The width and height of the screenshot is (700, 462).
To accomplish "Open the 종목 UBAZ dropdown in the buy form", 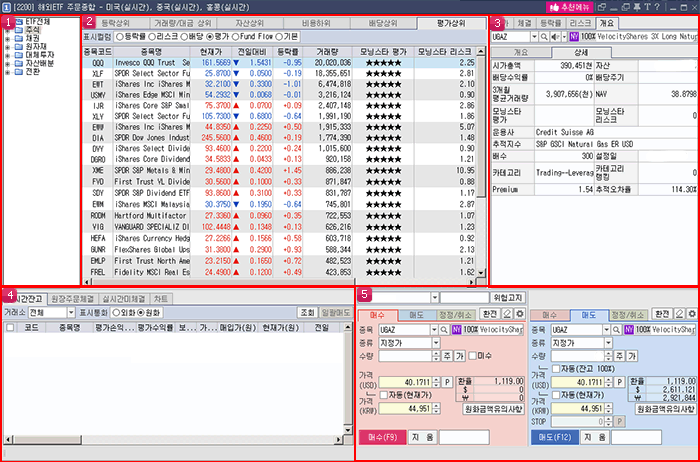I will tap(435, 330).
